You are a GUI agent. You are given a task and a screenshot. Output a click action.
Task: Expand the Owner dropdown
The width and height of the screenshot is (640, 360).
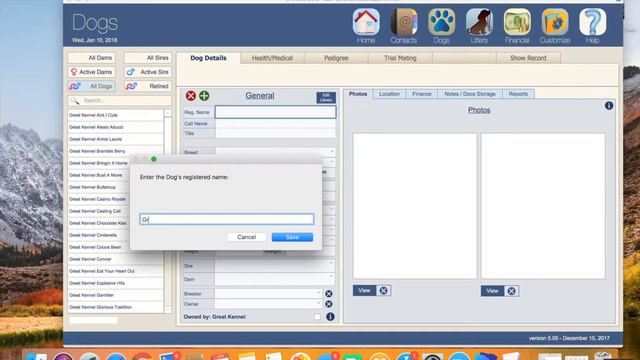318,304
